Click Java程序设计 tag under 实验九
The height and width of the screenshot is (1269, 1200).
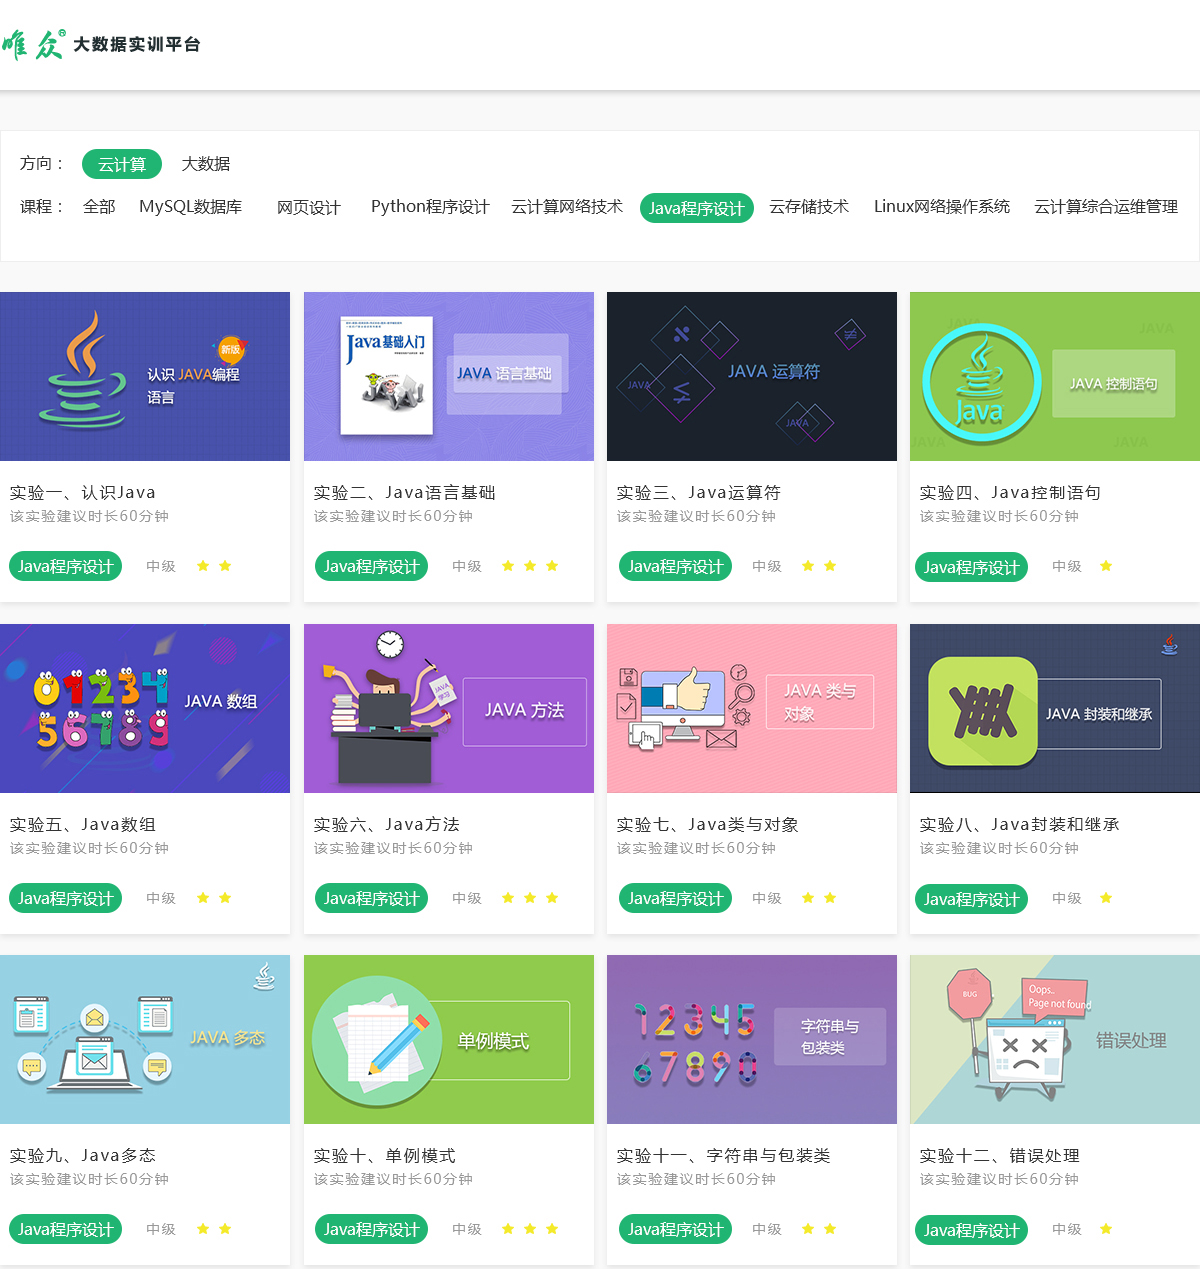pos(65,1229)
